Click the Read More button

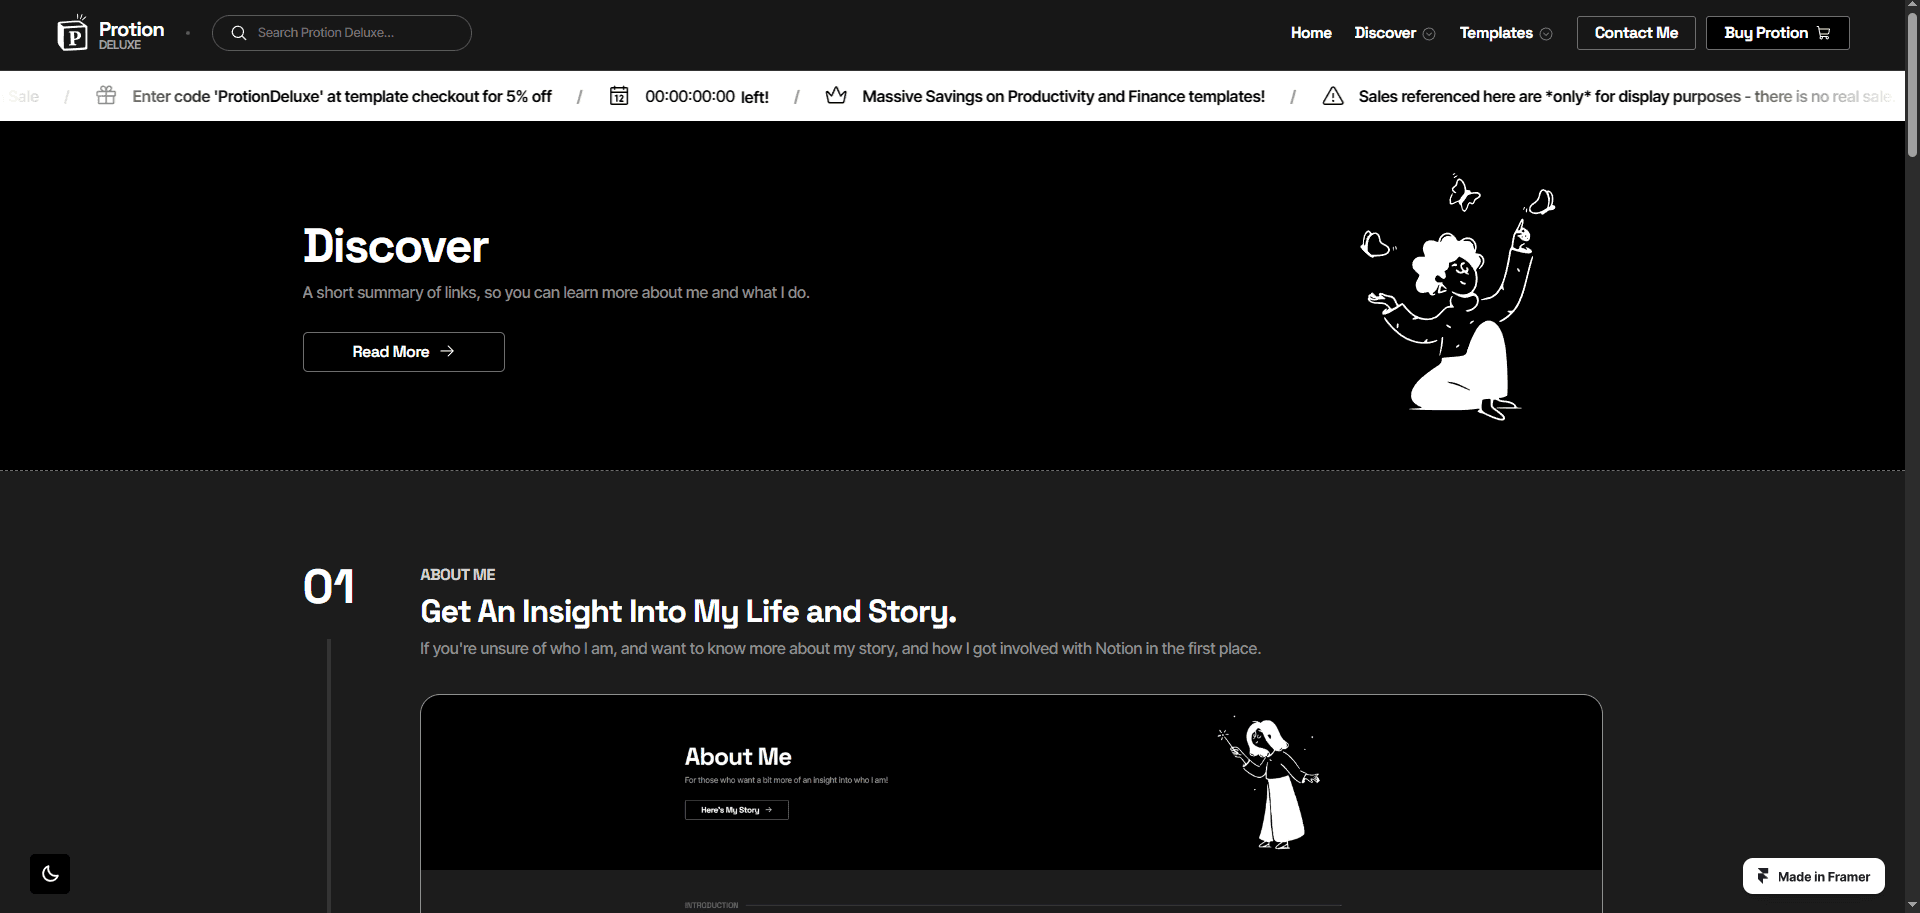[x=404, y=352]
